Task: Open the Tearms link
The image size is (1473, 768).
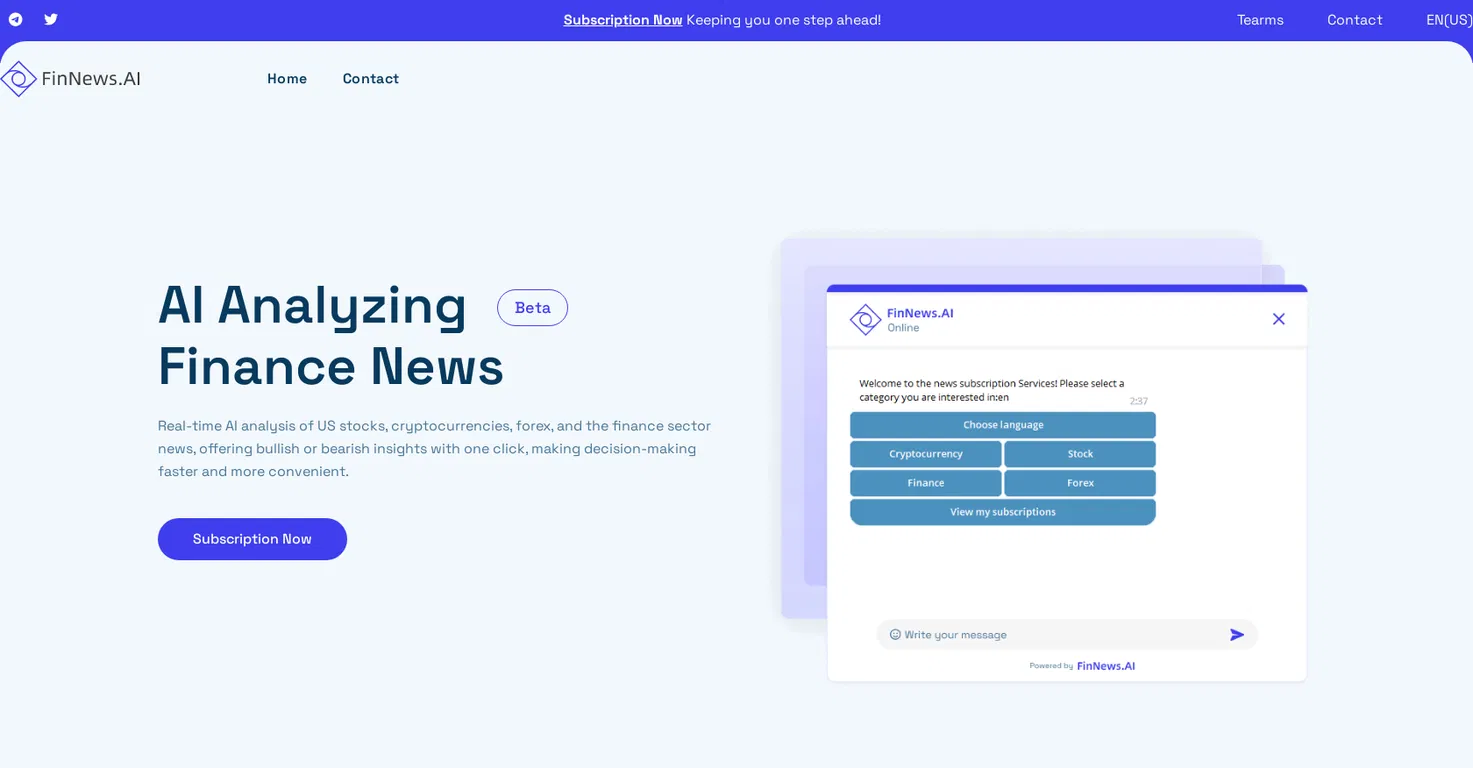Action: 1260,20
